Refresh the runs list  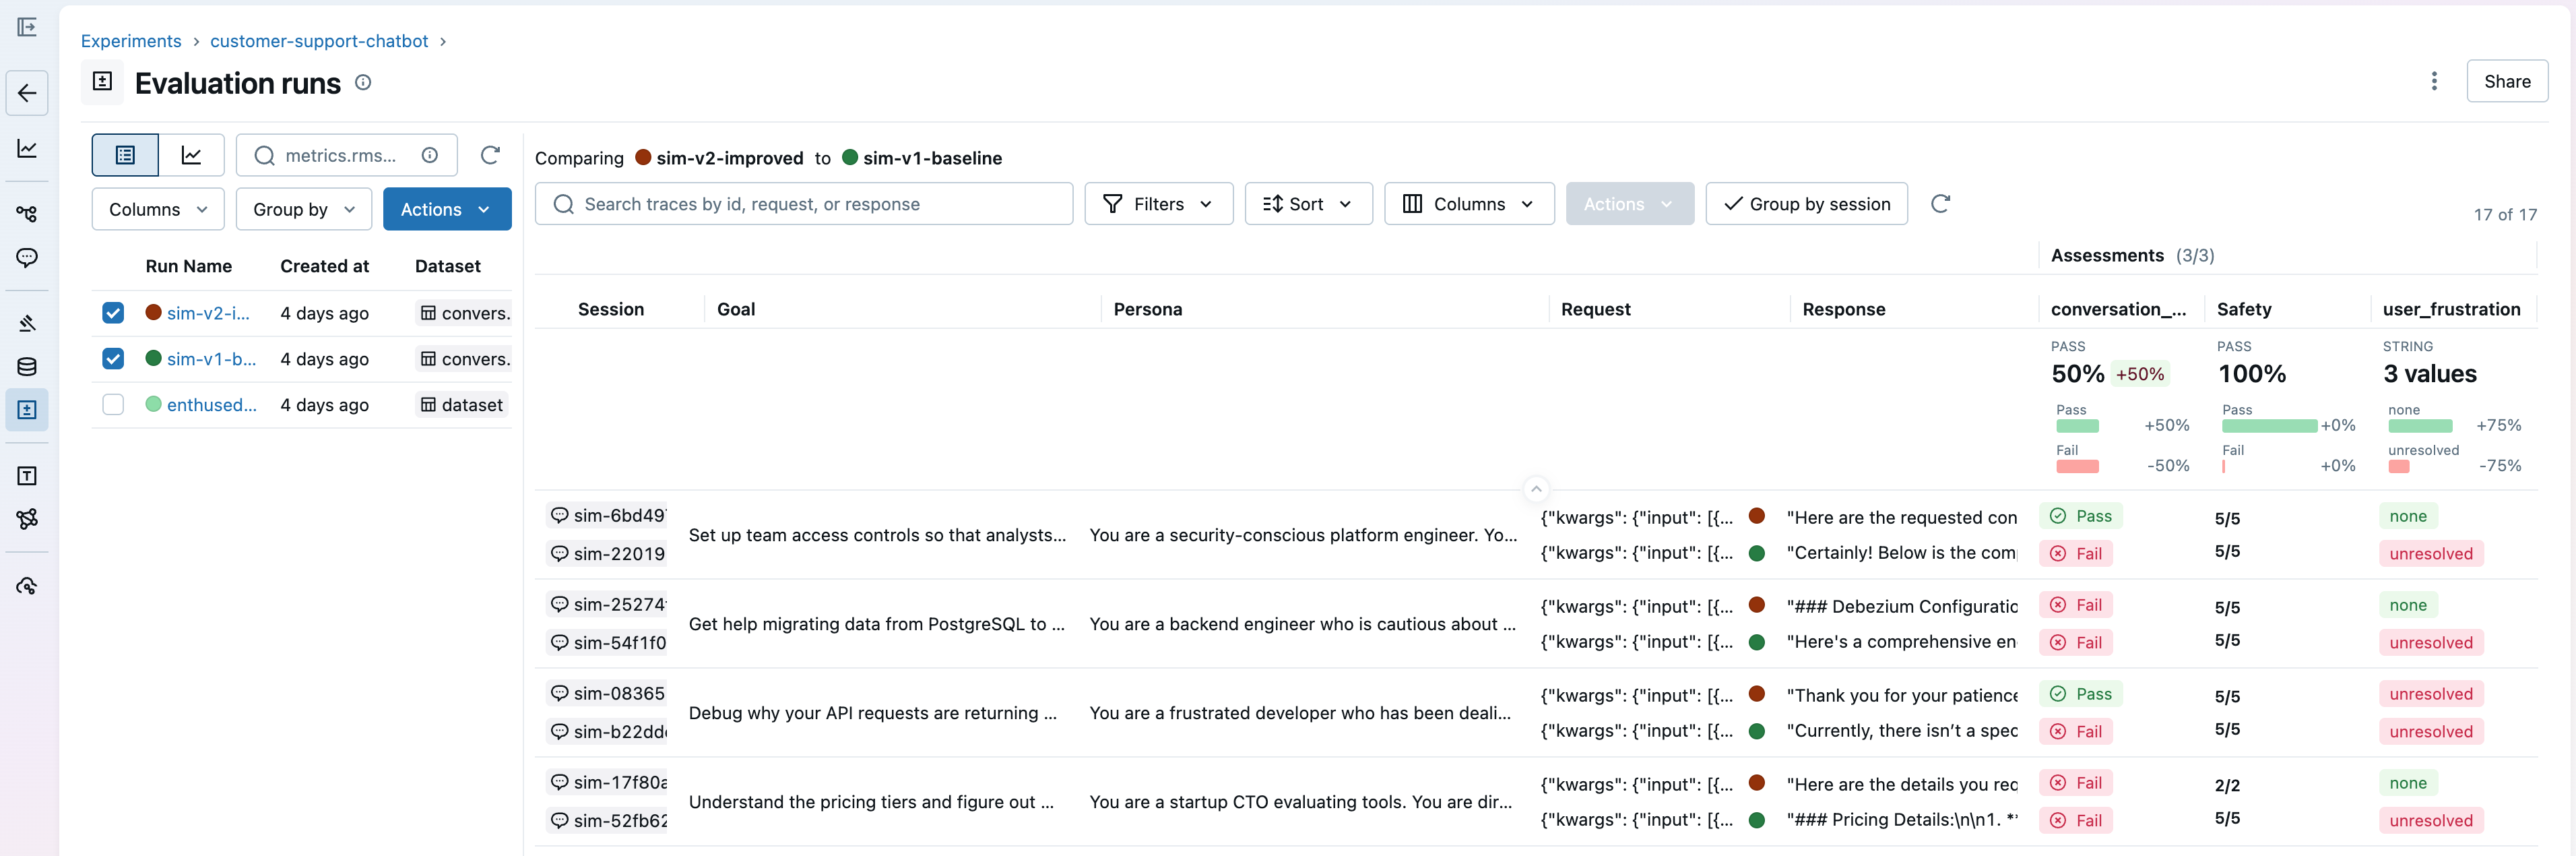click(x=490, y=155)
